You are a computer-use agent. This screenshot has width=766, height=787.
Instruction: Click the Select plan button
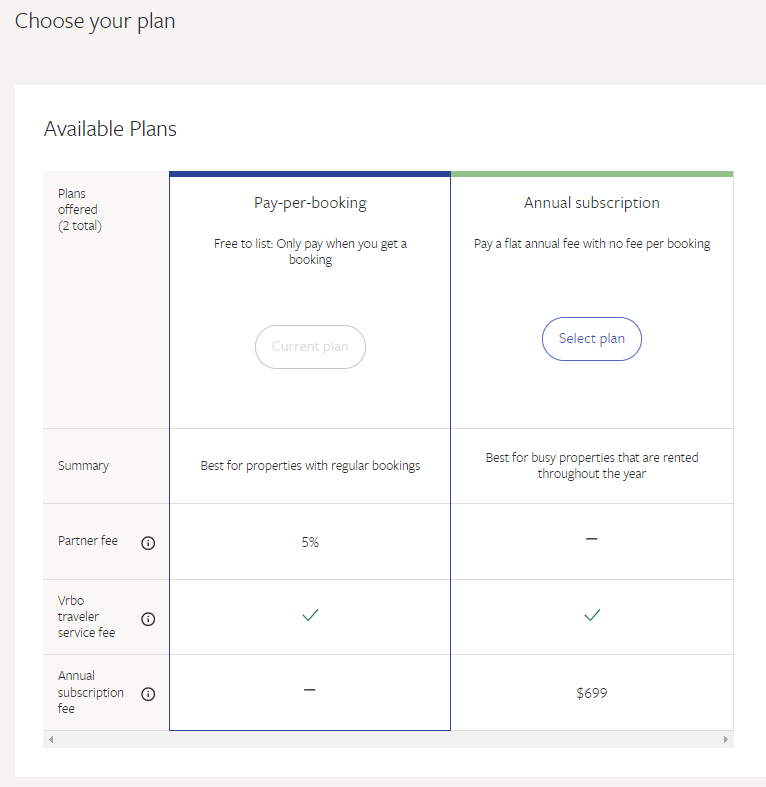592,339
